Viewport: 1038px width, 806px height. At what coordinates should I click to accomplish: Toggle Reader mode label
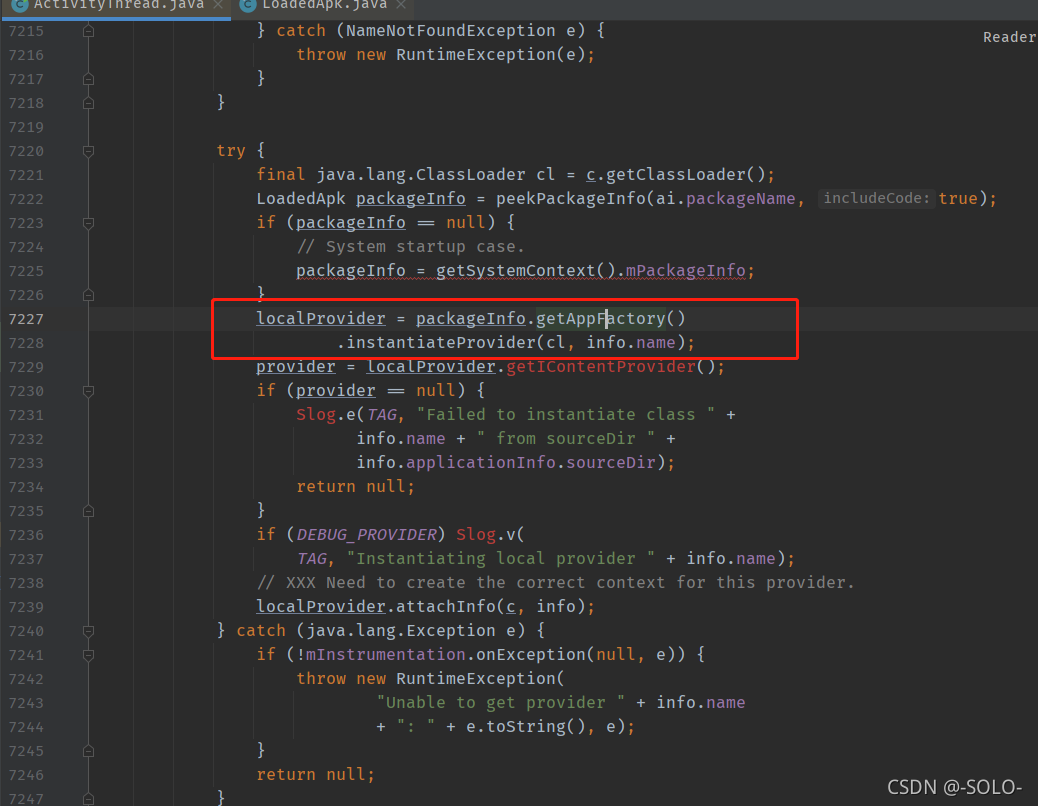[x=1009, y=37]
